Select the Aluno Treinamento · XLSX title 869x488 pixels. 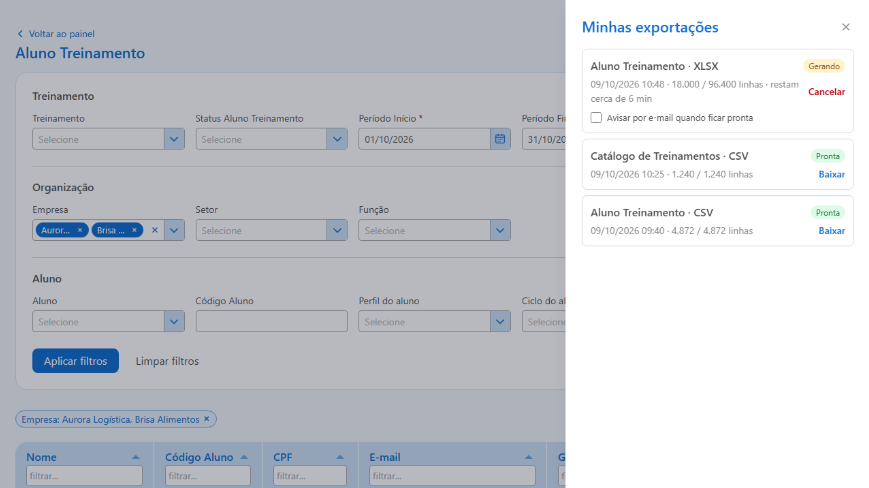pos(654,66)
